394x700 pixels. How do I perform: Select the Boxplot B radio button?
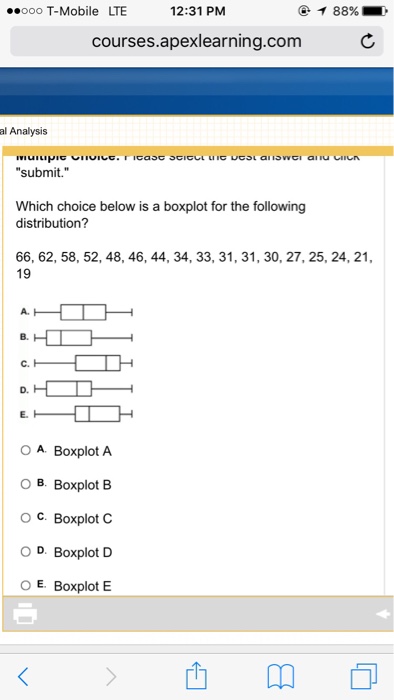point(25,483)
